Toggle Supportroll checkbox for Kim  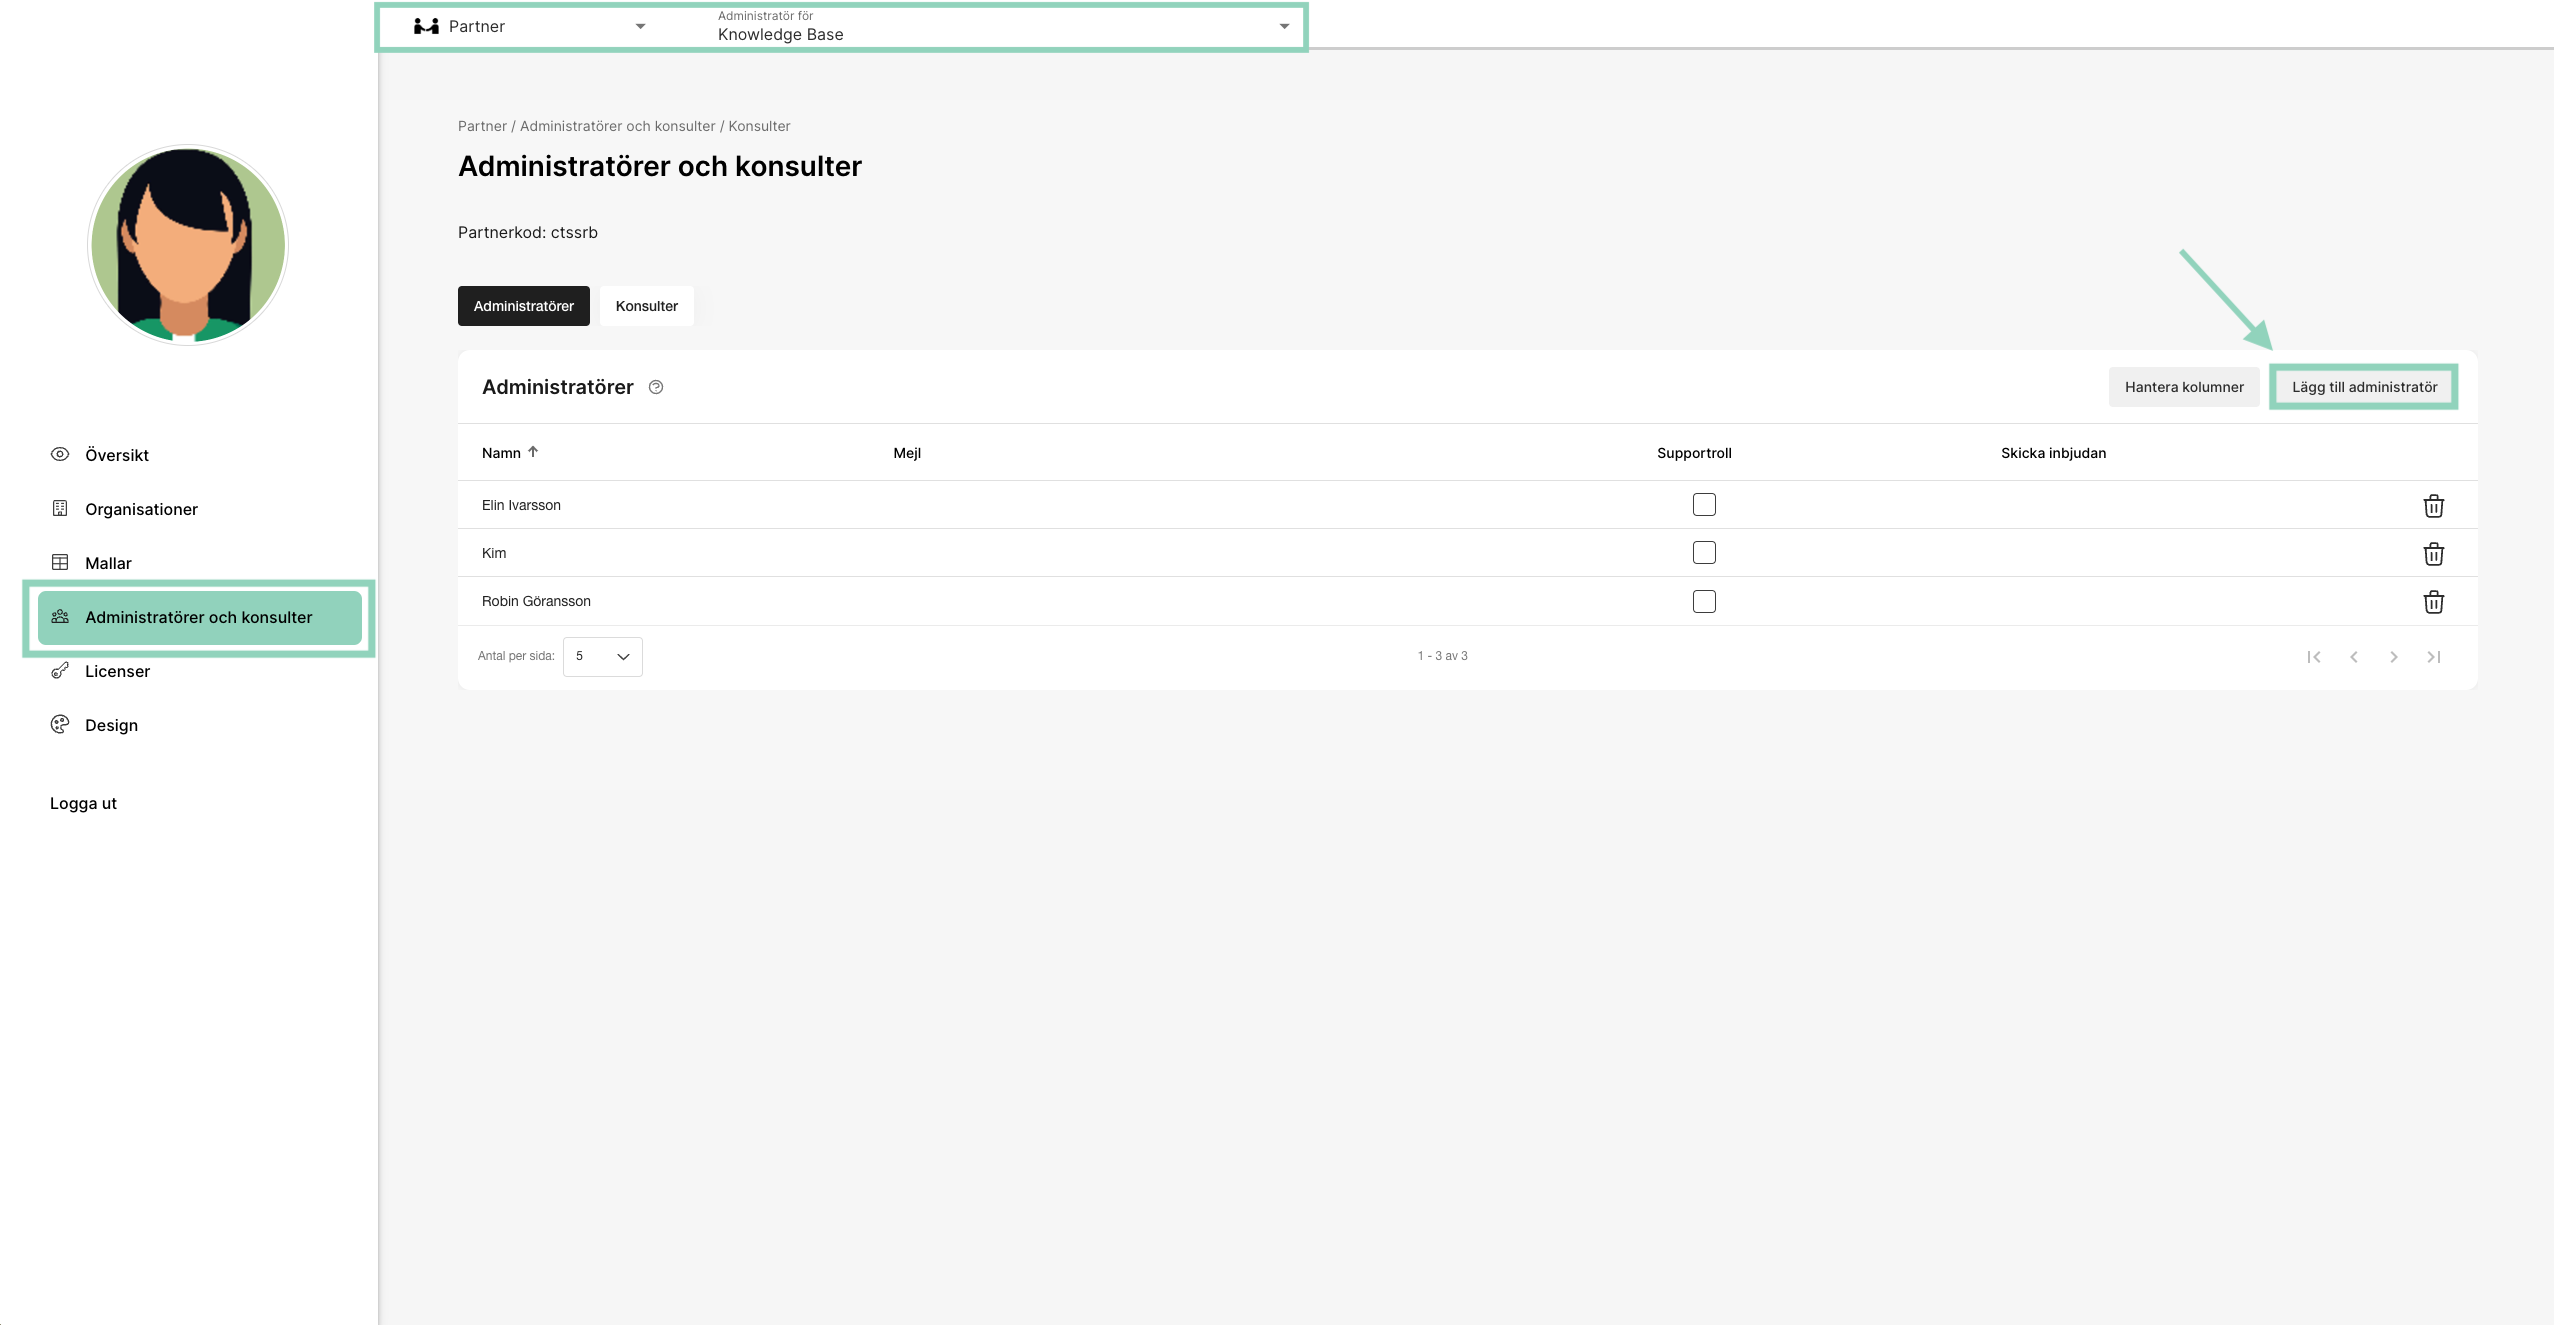pyautogui.click(x=1704, y=552)
